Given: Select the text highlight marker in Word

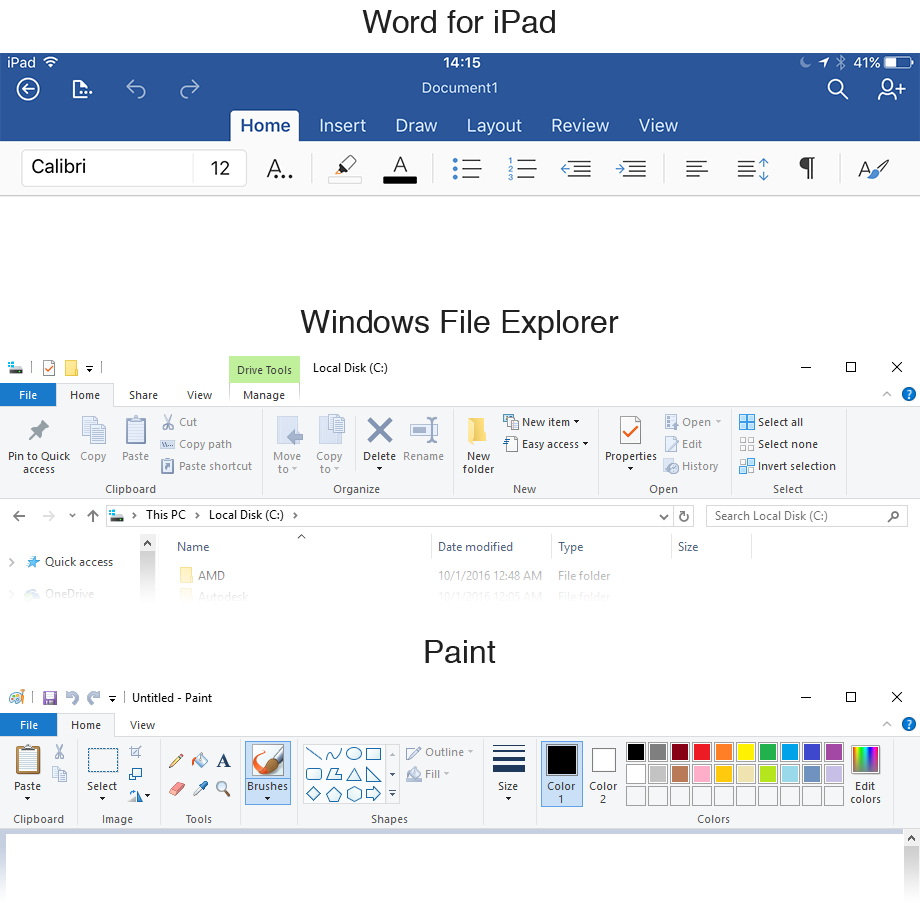Looking at the screenshot, I should [x=345, y=169].
